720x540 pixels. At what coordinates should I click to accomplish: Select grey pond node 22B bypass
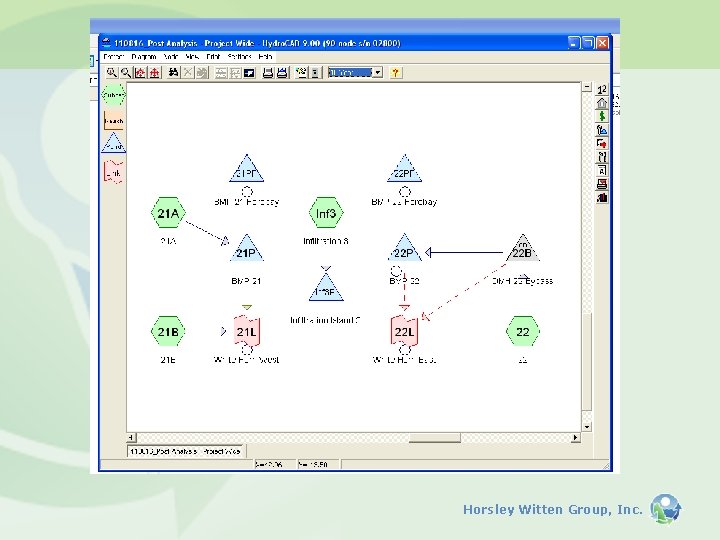523,249
